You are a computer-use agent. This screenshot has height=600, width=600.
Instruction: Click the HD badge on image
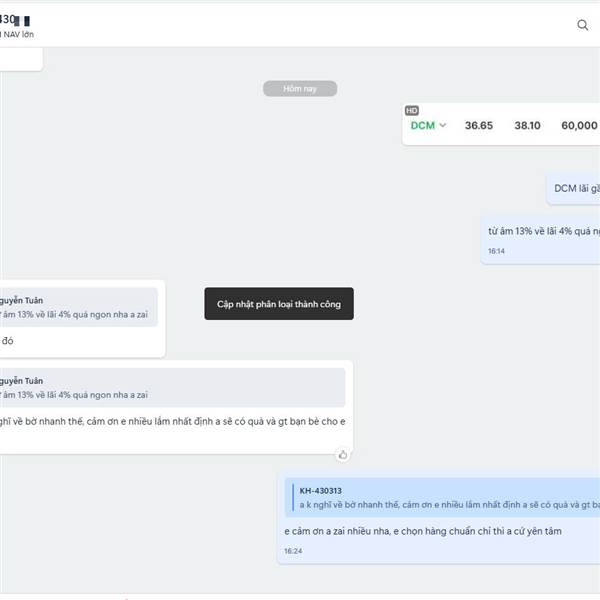(412, 111)
